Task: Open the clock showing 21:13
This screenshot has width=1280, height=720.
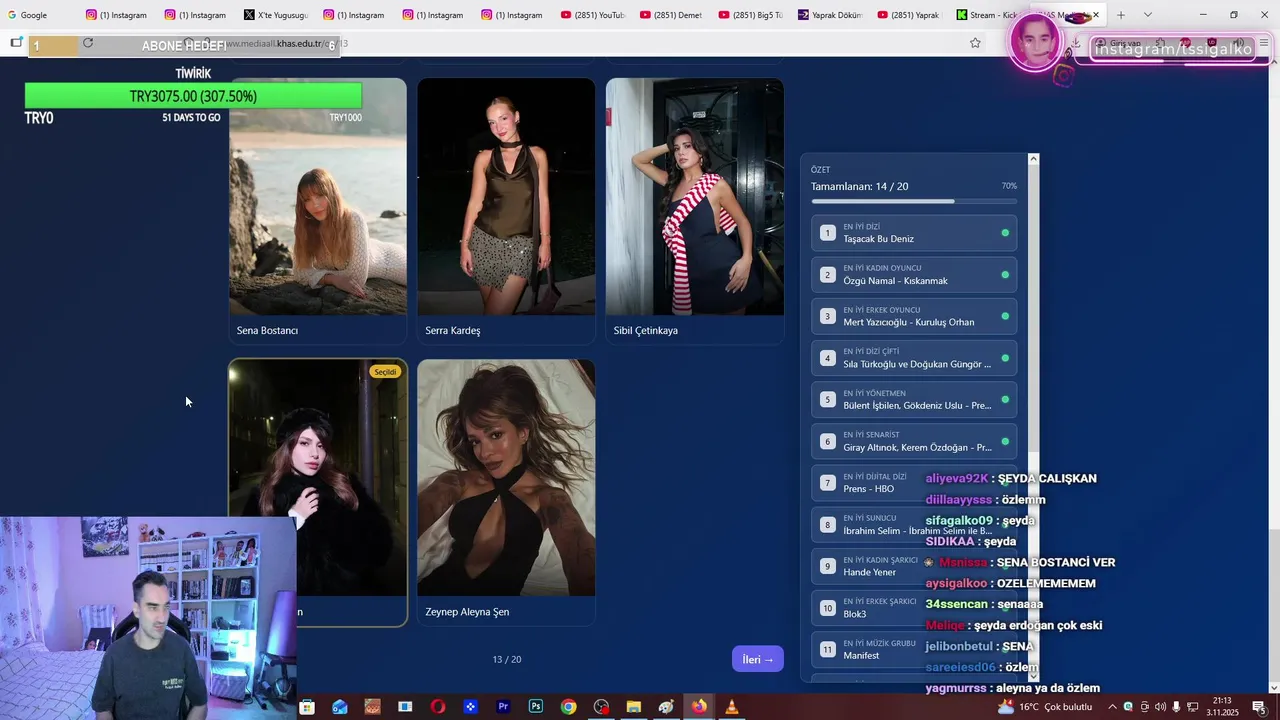Action: click(x=1223, y=707)
